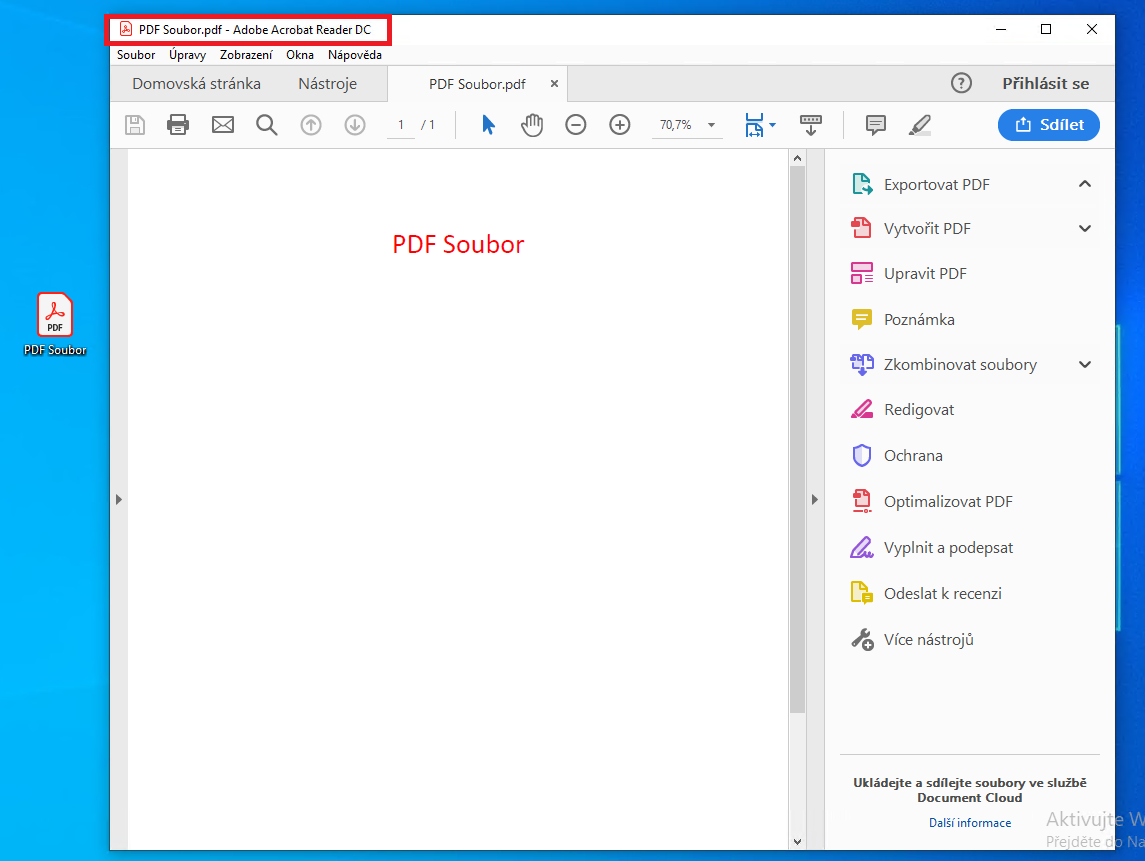Screen dimensions: 1145x861
Task: Click the page number input field
Action: [x=401, y=125]
